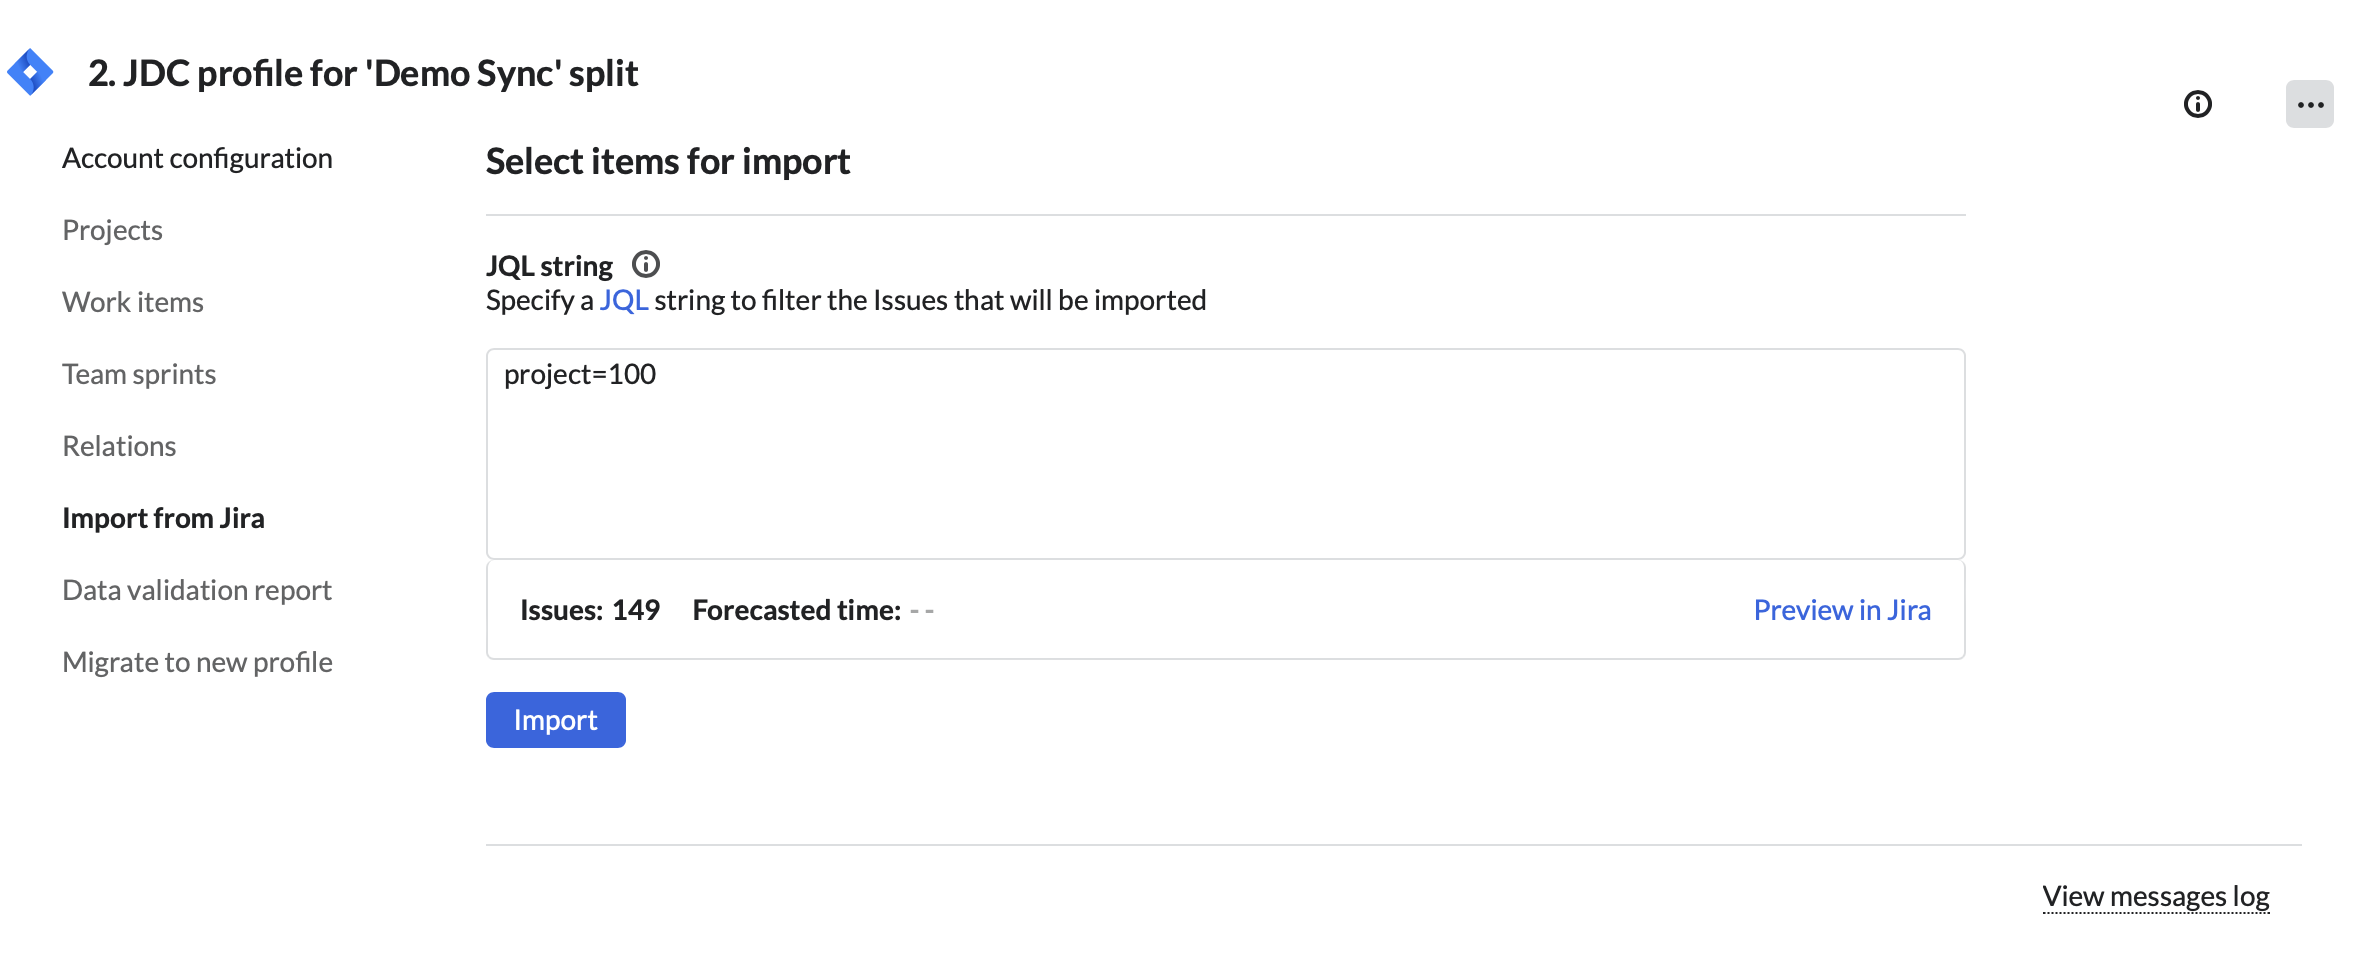This screenshot has width=2376, height=978.
Task: Open the three-dot more options menu
Action: [2309, 104]
